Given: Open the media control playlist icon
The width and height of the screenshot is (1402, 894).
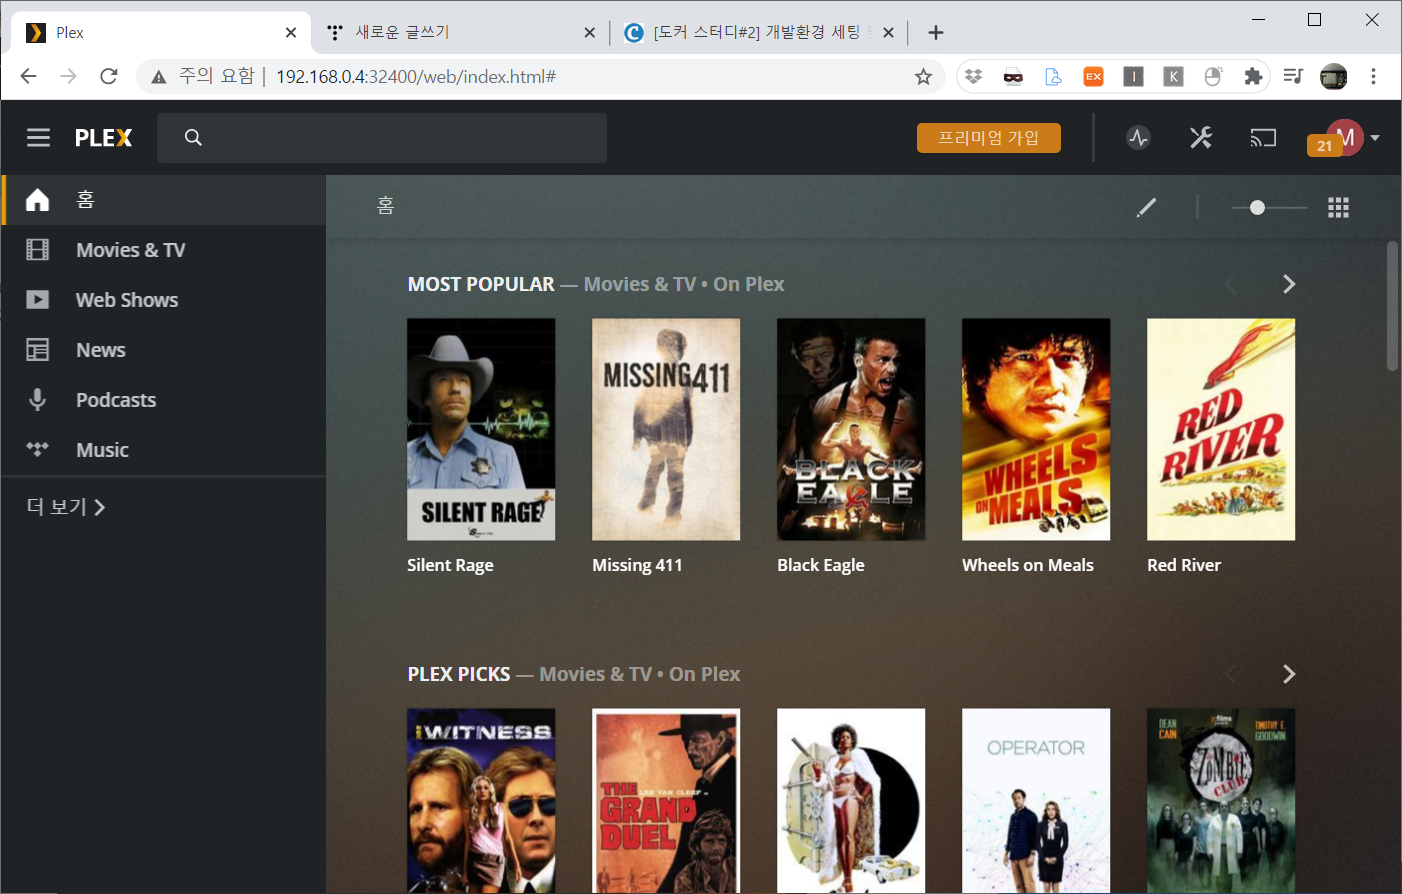Looking at the screenshot, I should pyautogui.click(x=1293, y=76).
